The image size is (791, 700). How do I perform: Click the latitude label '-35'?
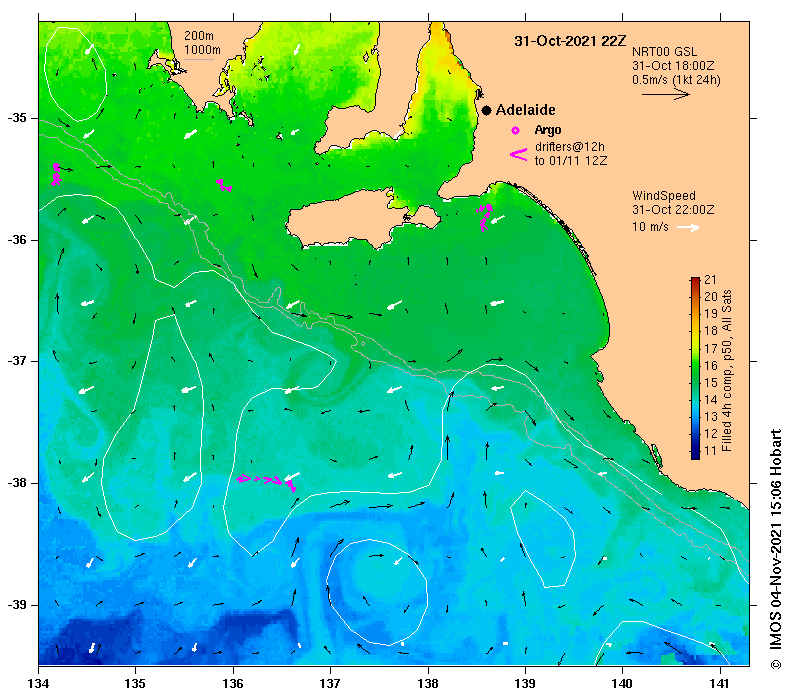pyautogui.click(x=18, y=118)
